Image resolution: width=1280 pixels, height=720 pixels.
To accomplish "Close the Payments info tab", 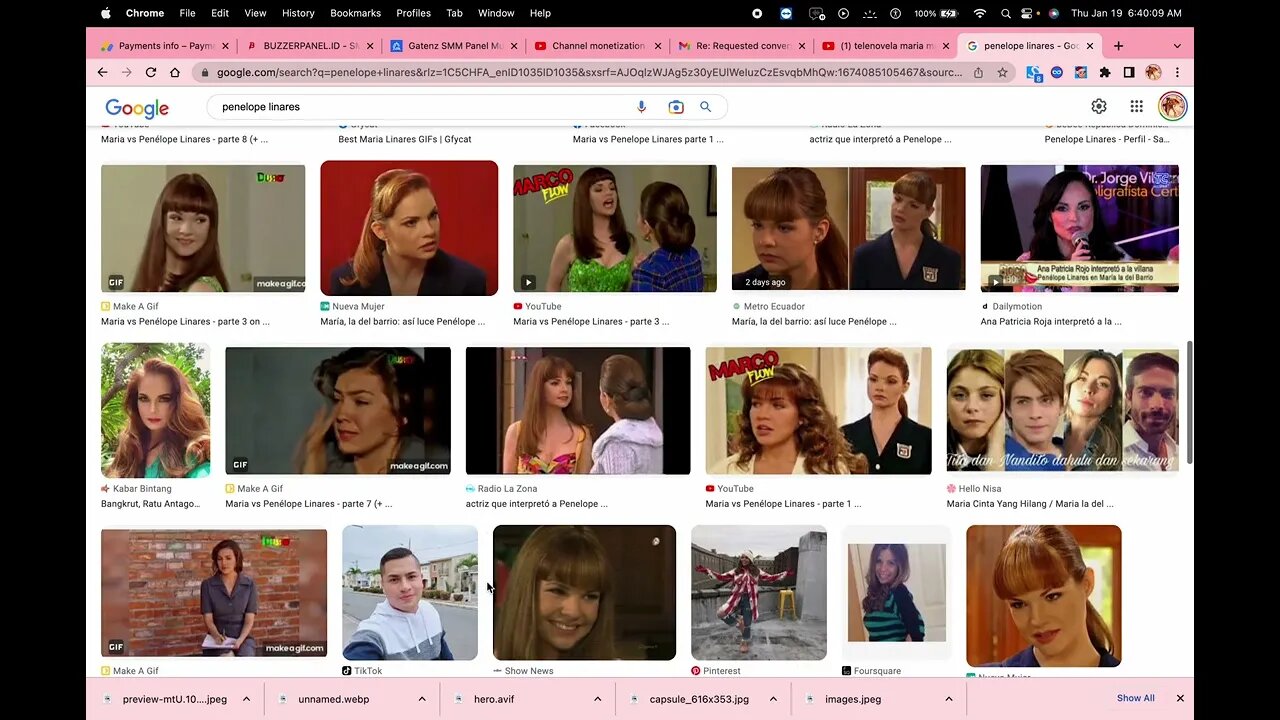I will click(x=225, y=46).
